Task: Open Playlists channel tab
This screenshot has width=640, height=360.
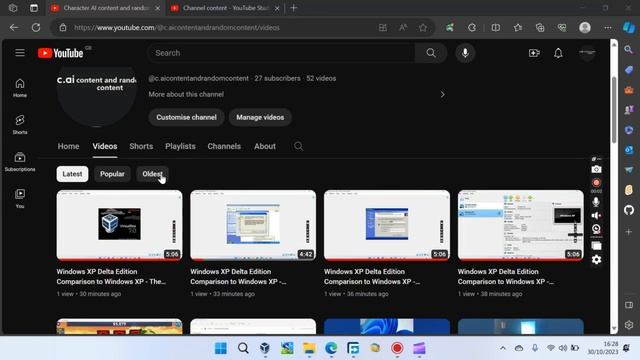Action: click(x=180, y=146)
